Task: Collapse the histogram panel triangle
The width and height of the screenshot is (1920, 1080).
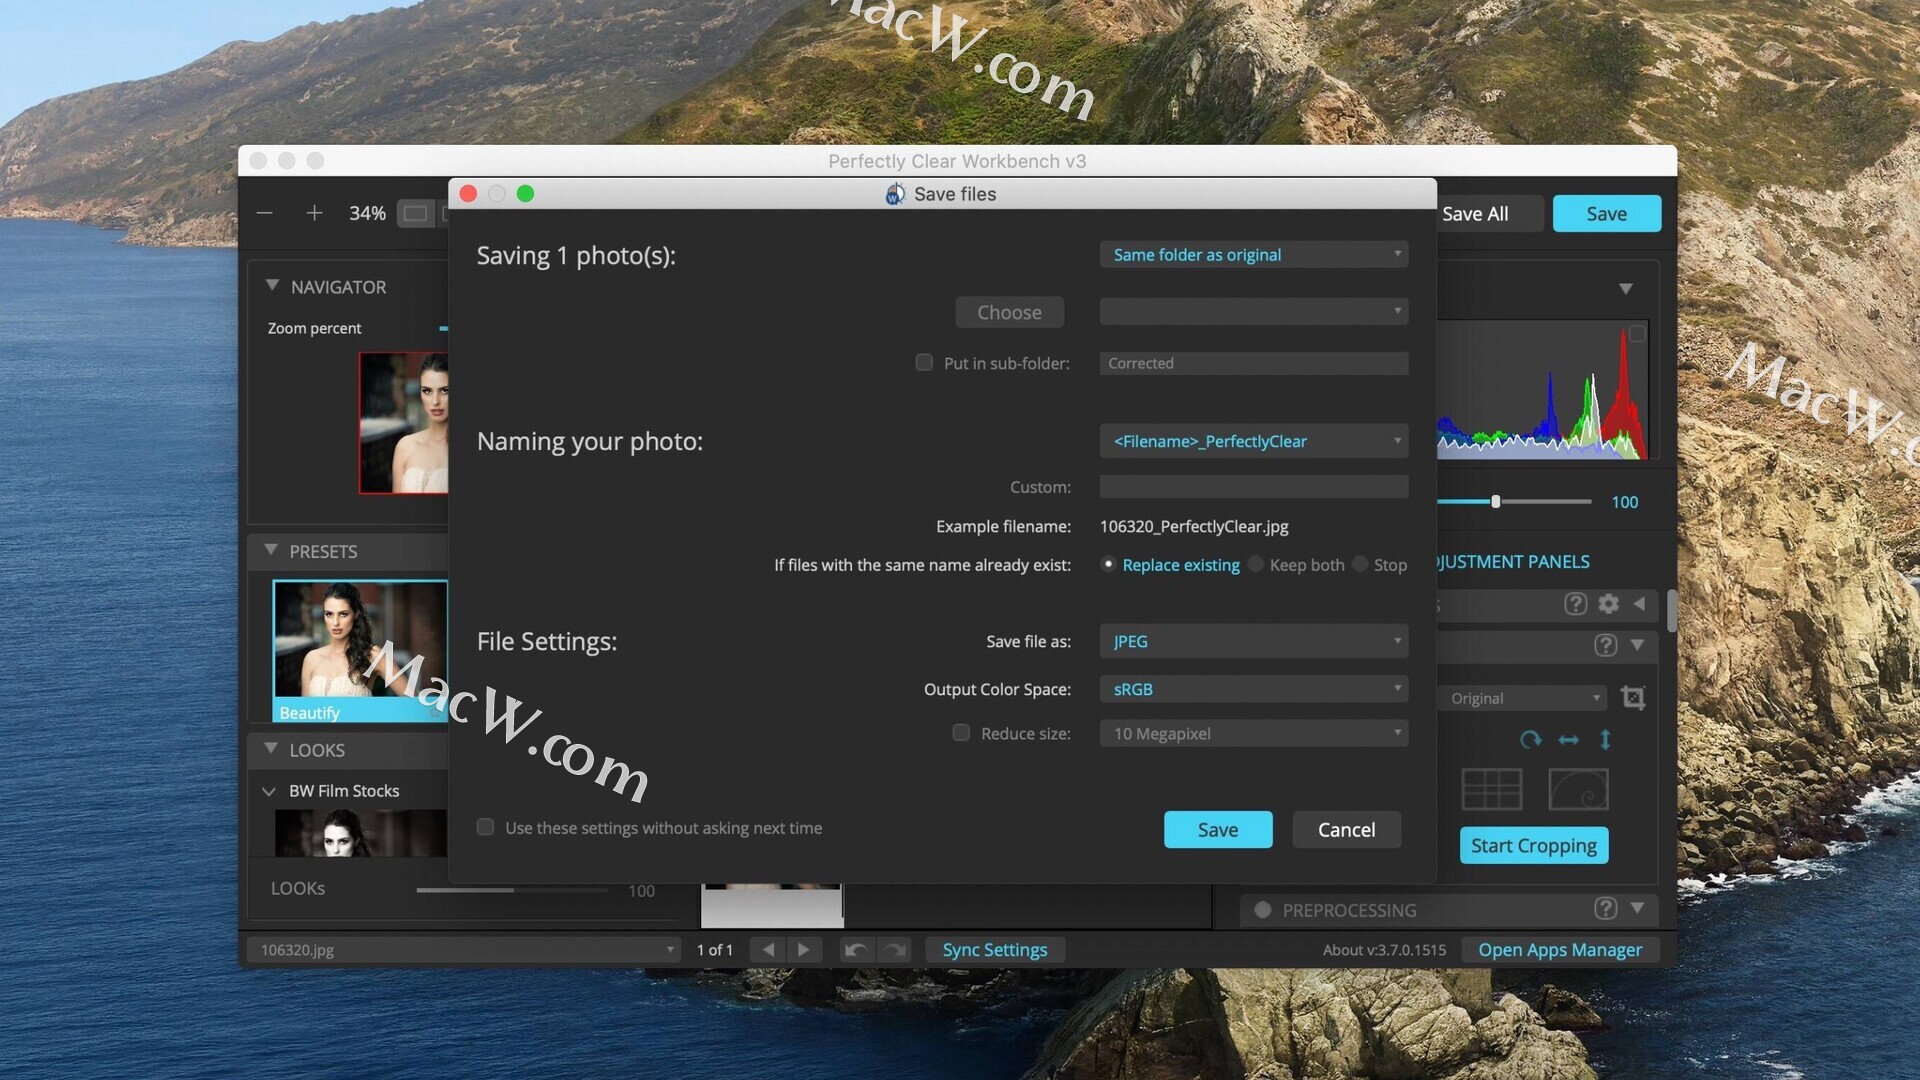Action: (1626, 289)
